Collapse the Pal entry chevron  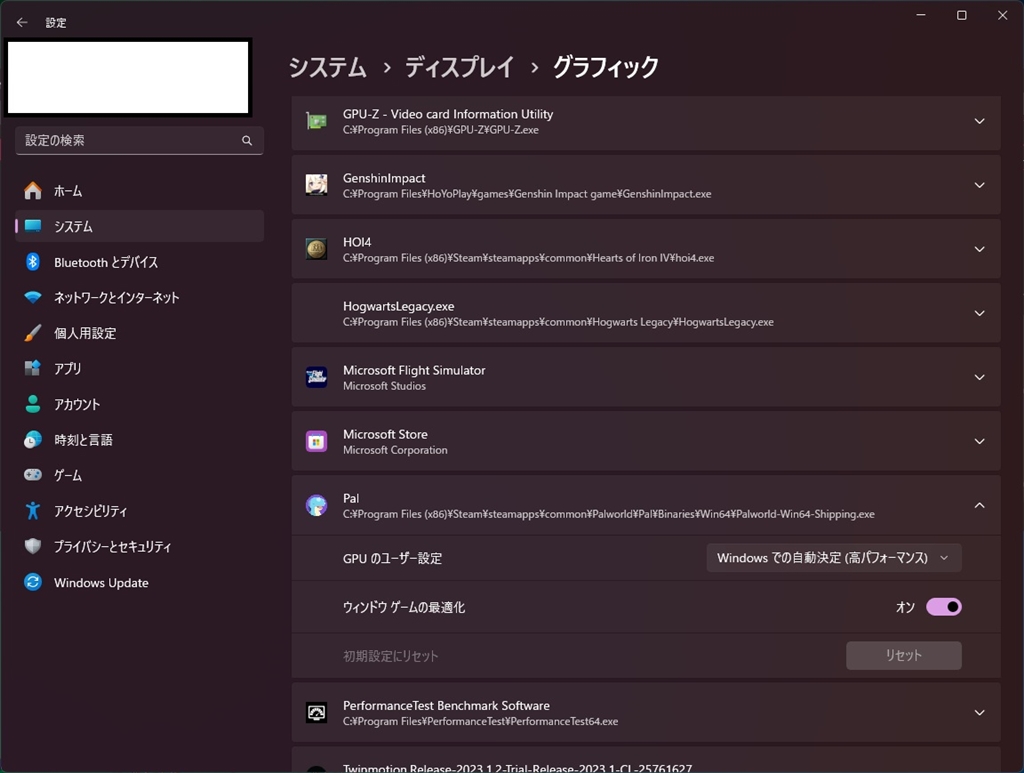tap(980, 505)
